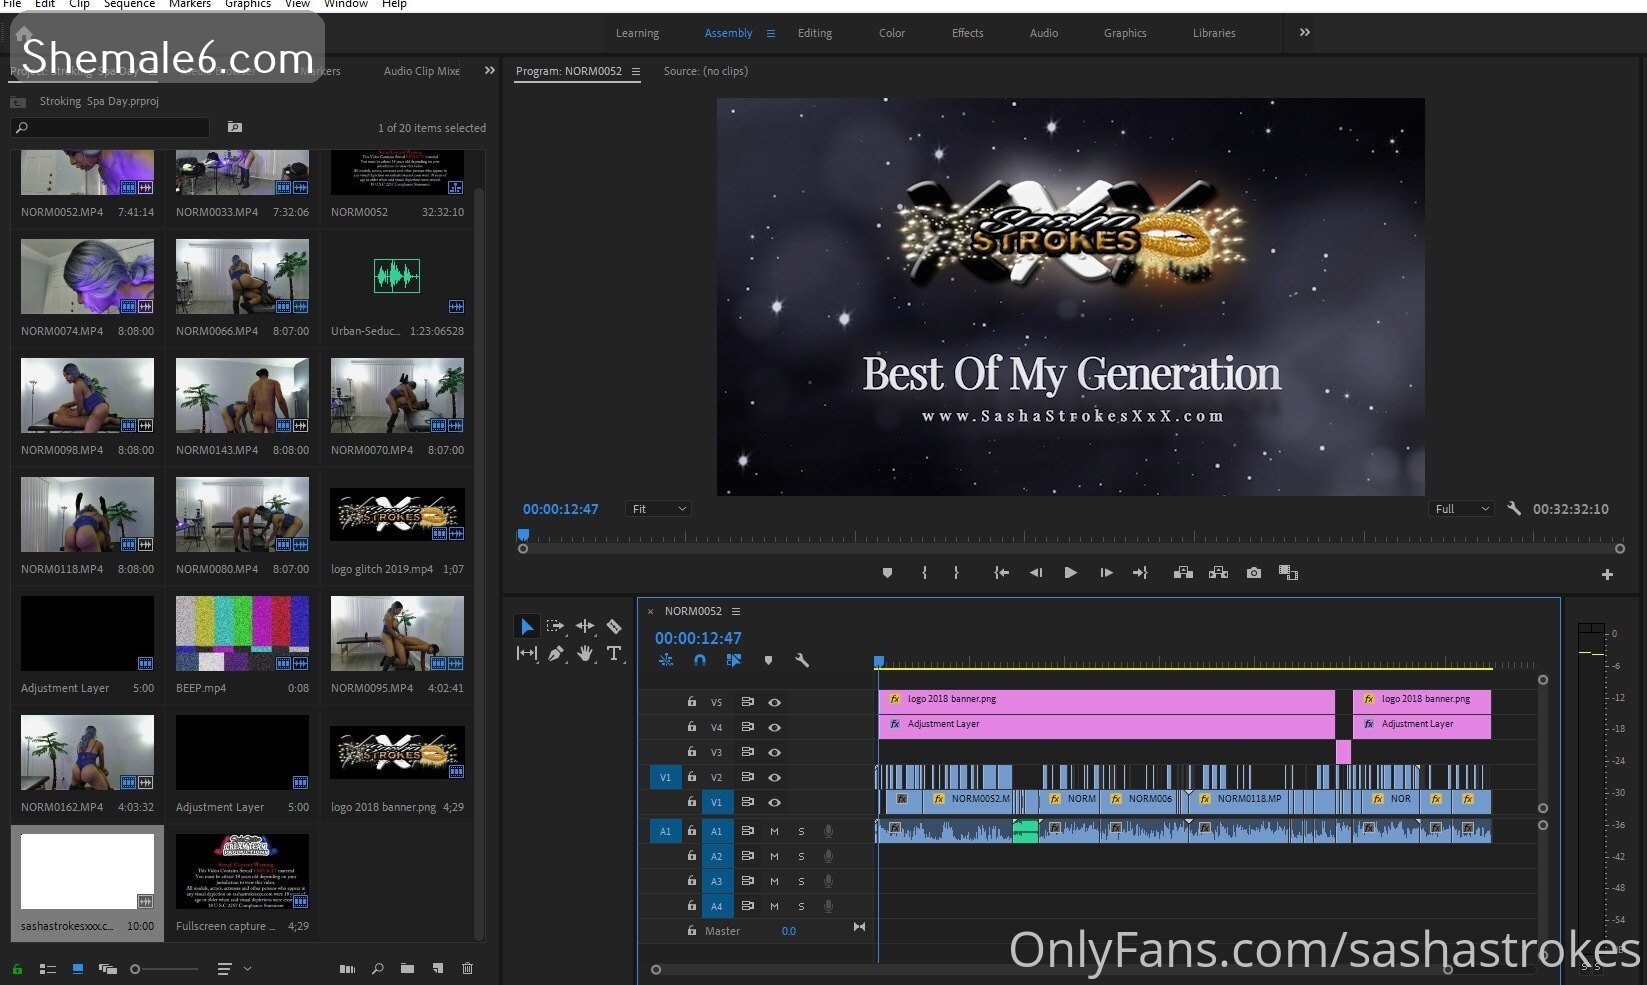
Task: Show hidden workspaces via double-arrow overflow
Action: click(x=1304, y=32)
